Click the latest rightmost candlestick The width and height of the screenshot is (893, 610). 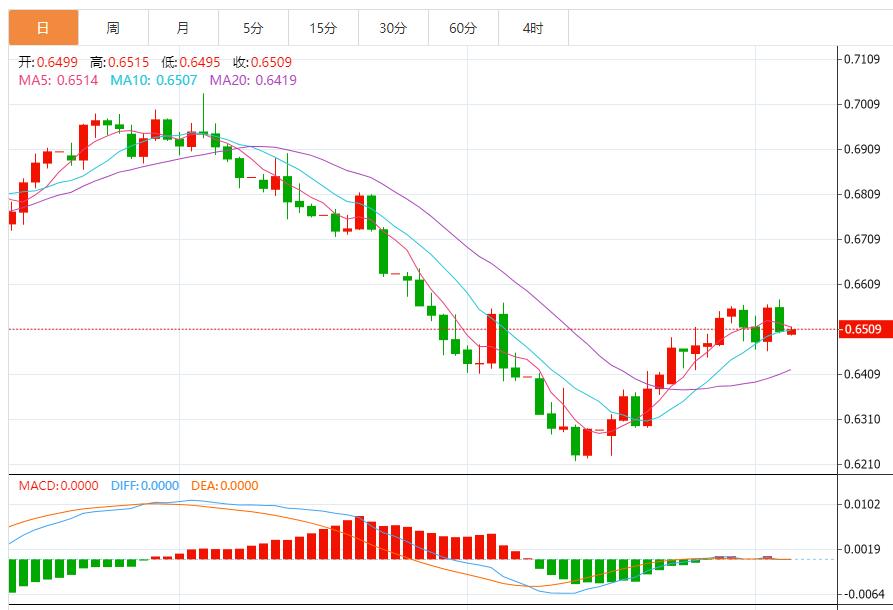792,331
